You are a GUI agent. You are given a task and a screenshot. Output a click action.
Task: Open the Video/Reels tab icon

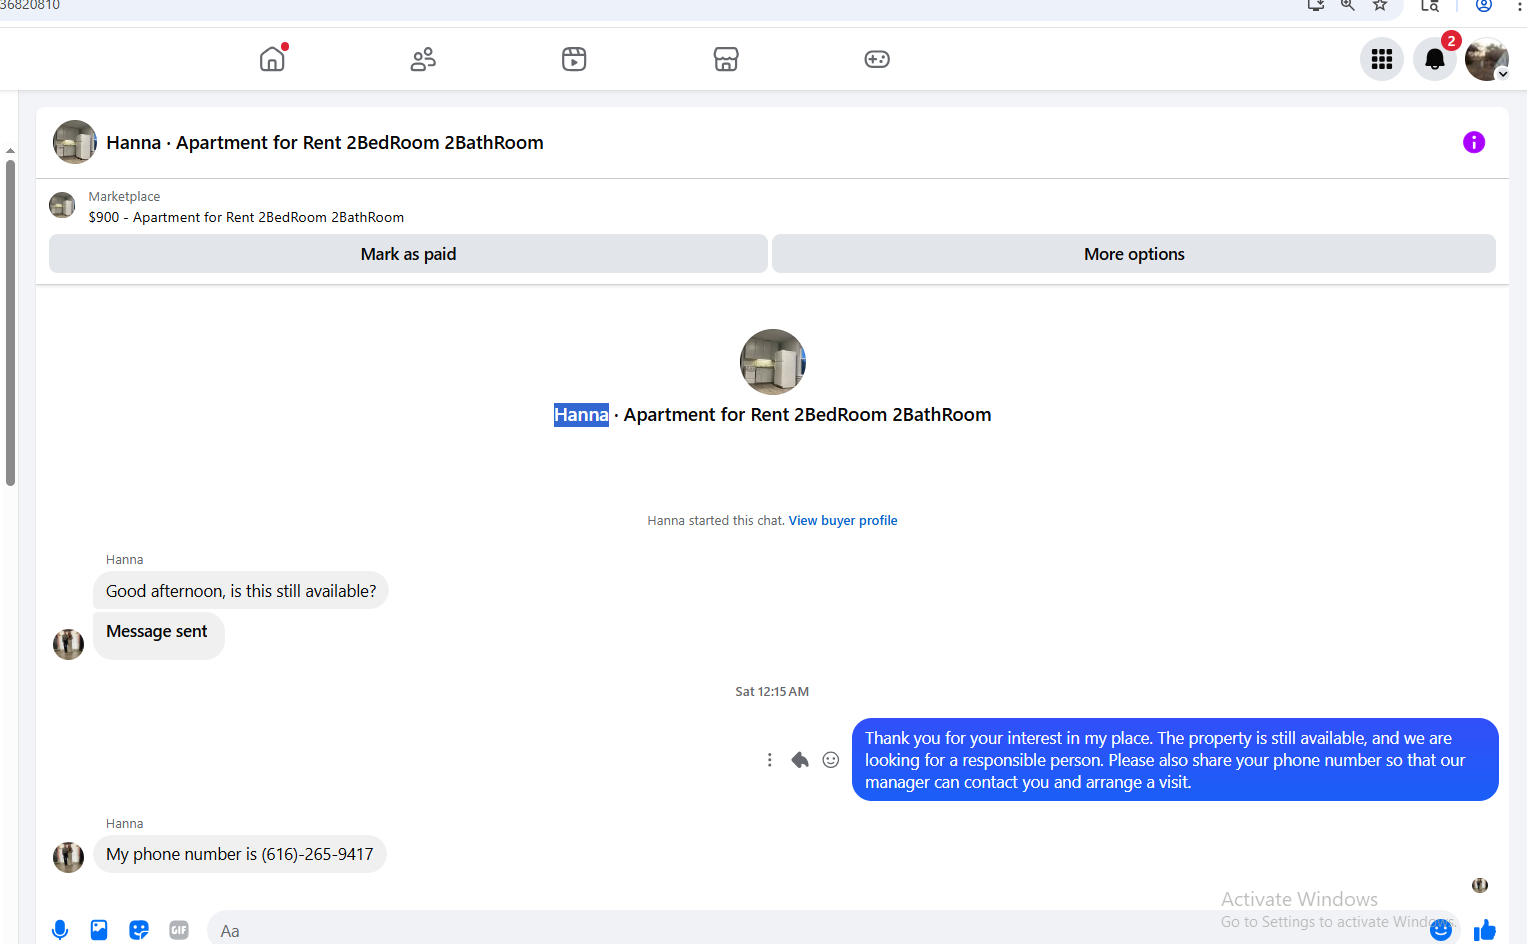click(574, 59)
